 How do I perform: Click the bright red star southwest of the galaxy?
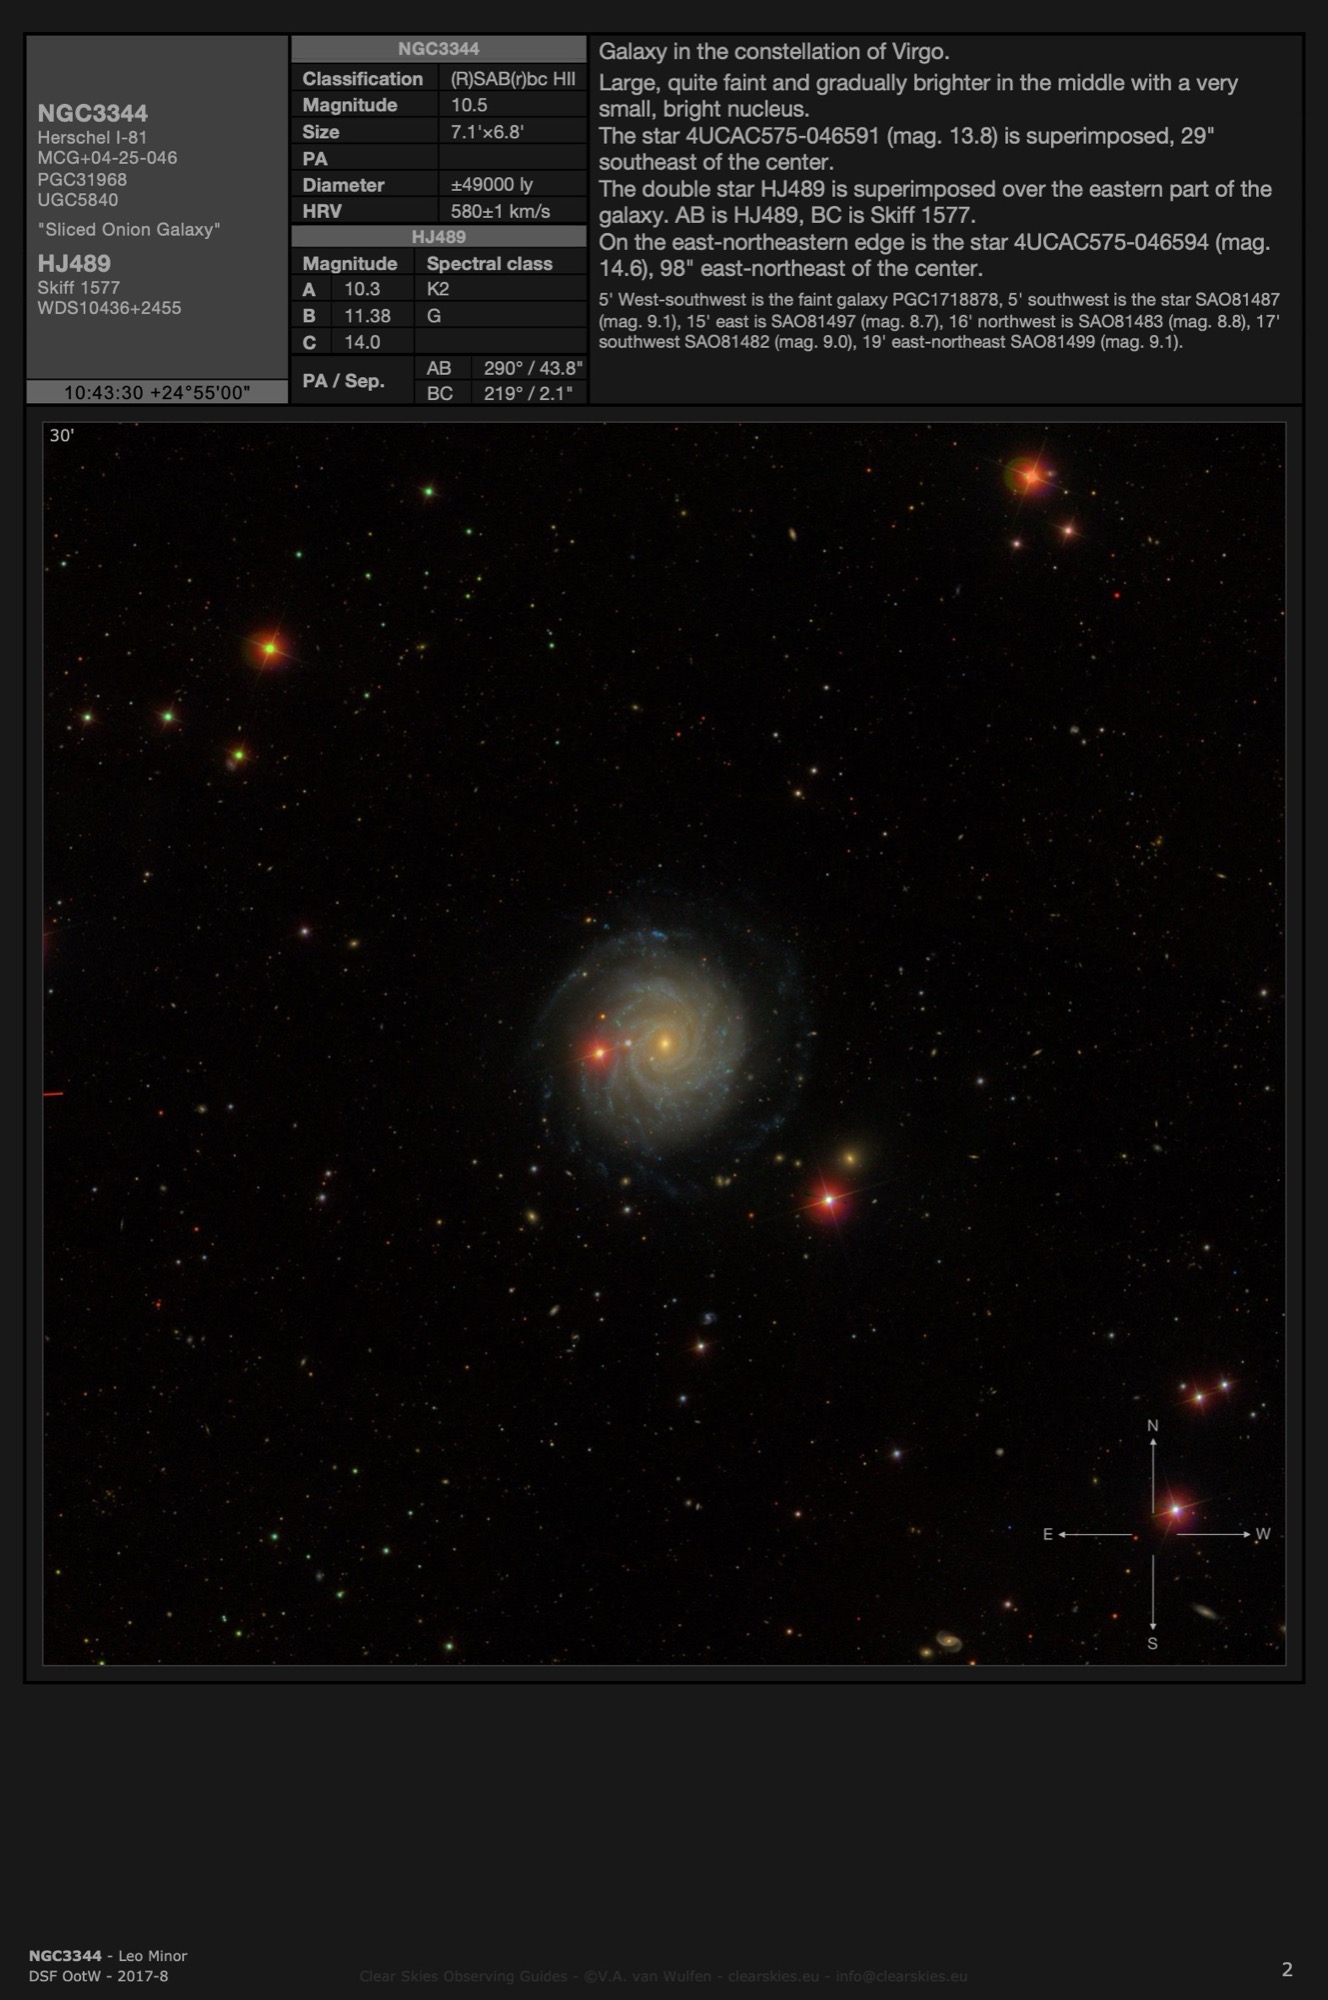829,1200
